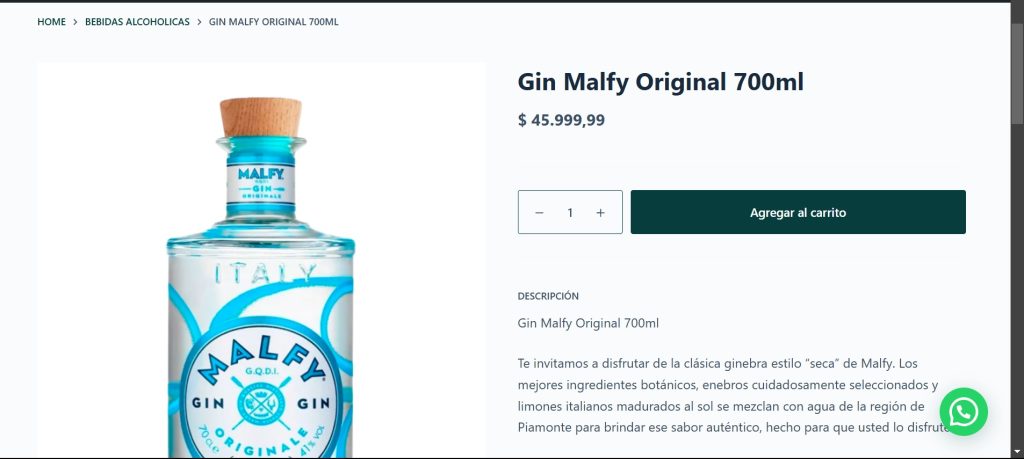Click the price $ 45.999,99

[561, 120]
